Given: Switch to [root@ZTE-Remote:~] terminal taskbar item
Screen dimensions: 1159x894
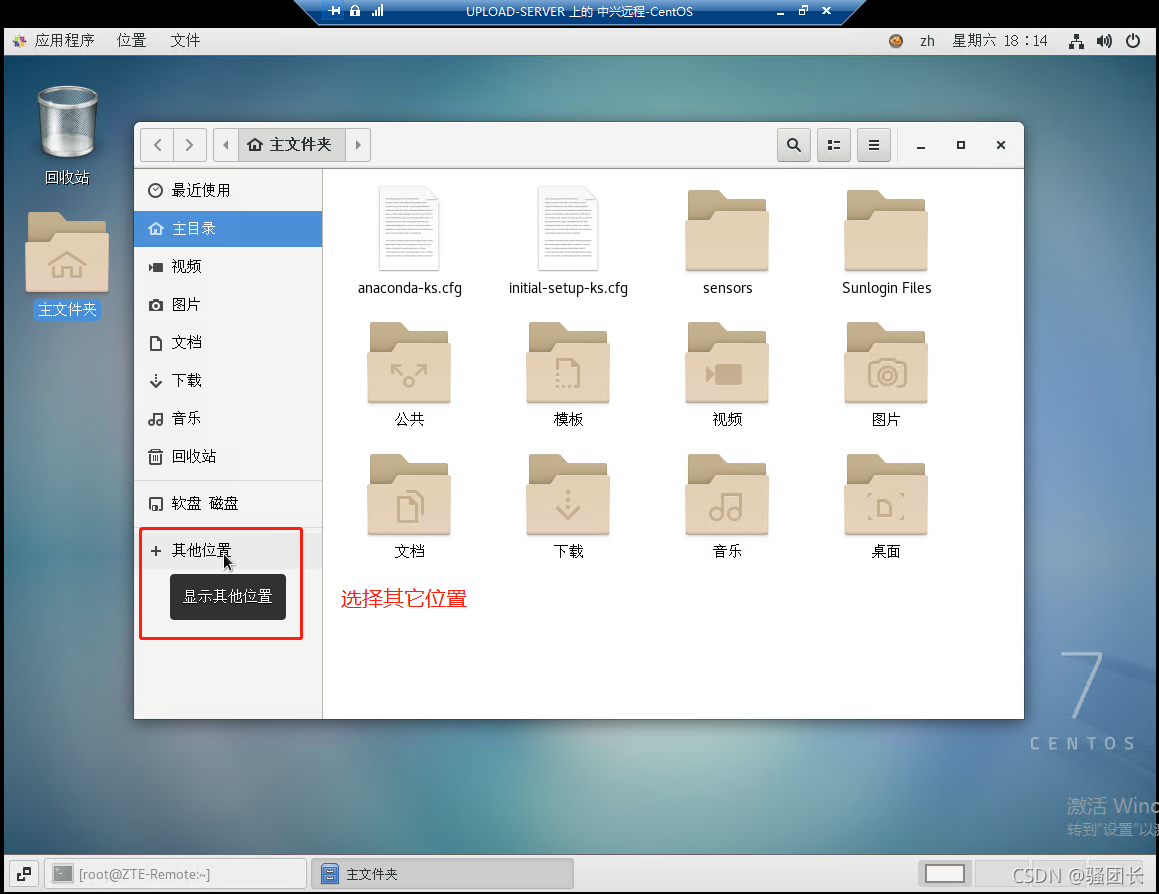Looking at the screenshot, I should (x=176, y=874).
